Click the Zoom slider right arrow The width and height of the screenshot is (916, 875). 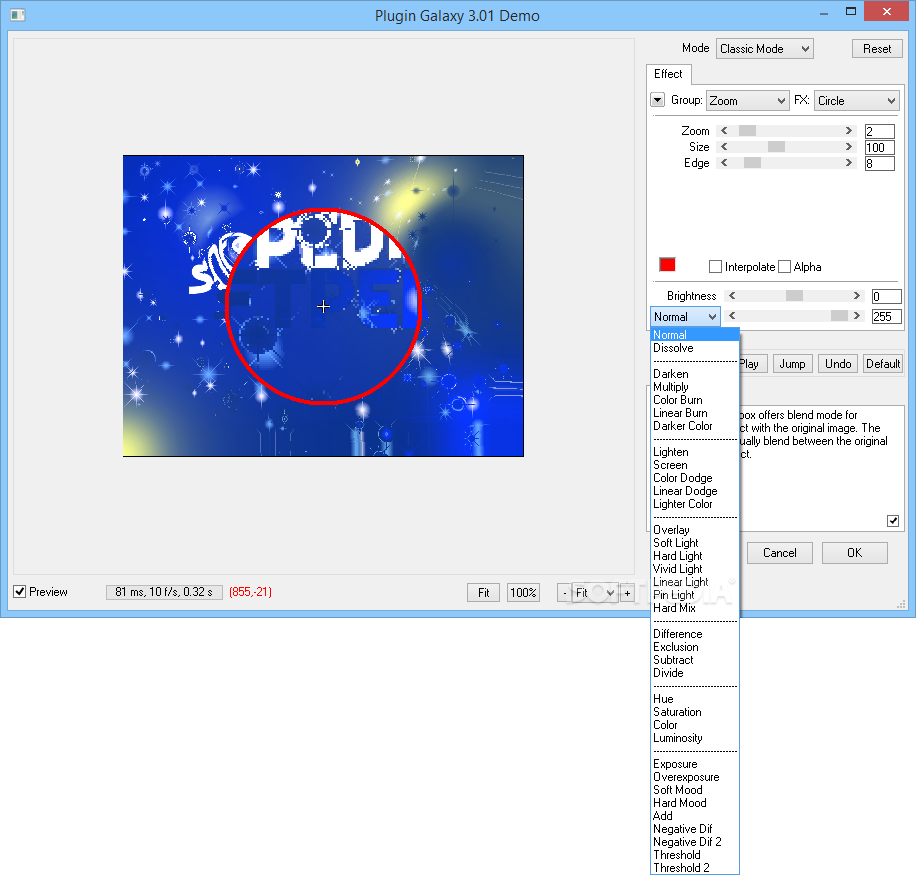tap(849, 131)
